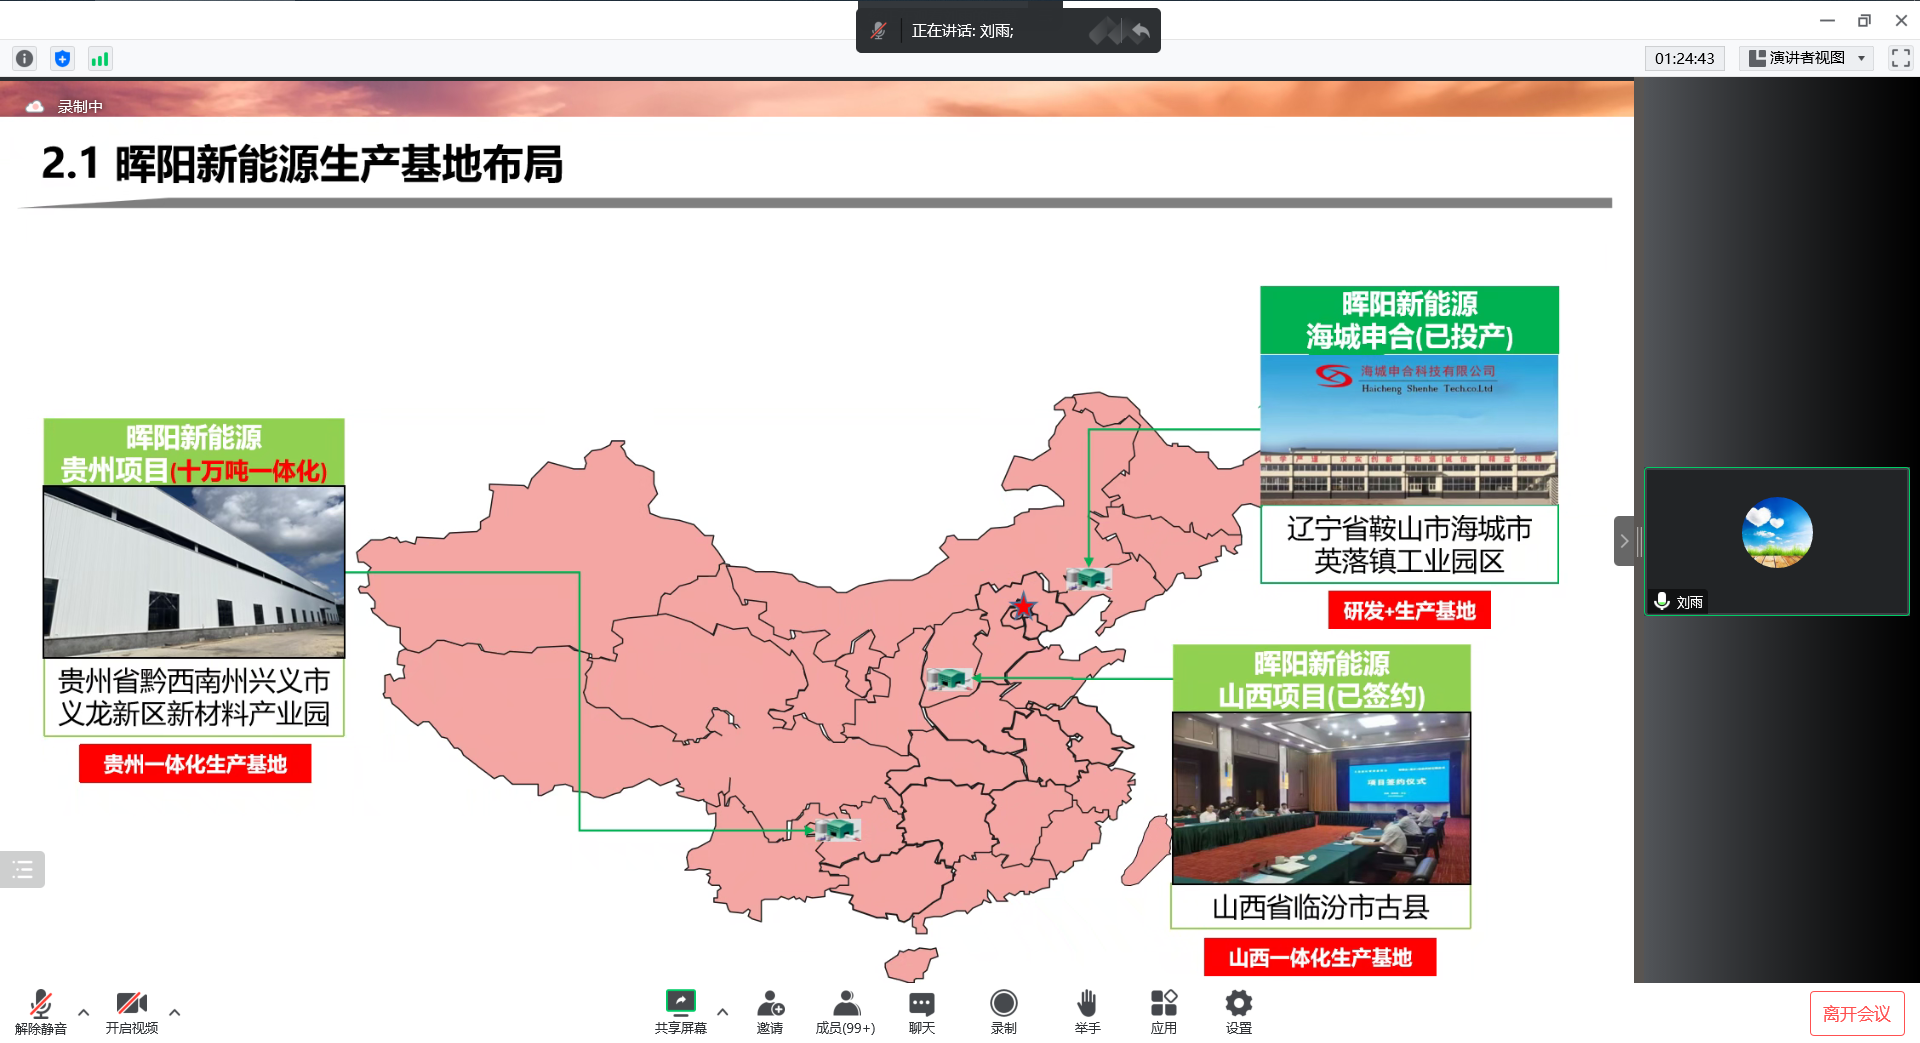This screenshot has width=1920, height=1043.
Task: Click the 录制中 recording indicator
Action: (x=80, y=106)
